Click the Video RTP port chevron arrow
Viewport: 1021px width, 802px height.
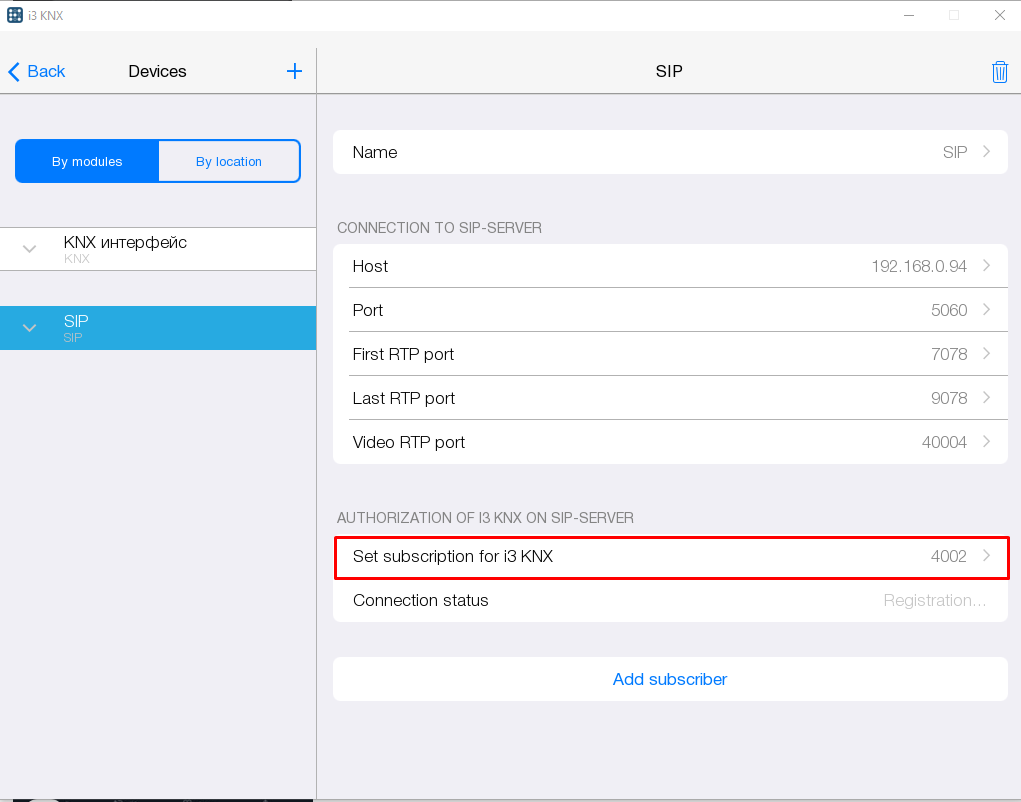986,442
